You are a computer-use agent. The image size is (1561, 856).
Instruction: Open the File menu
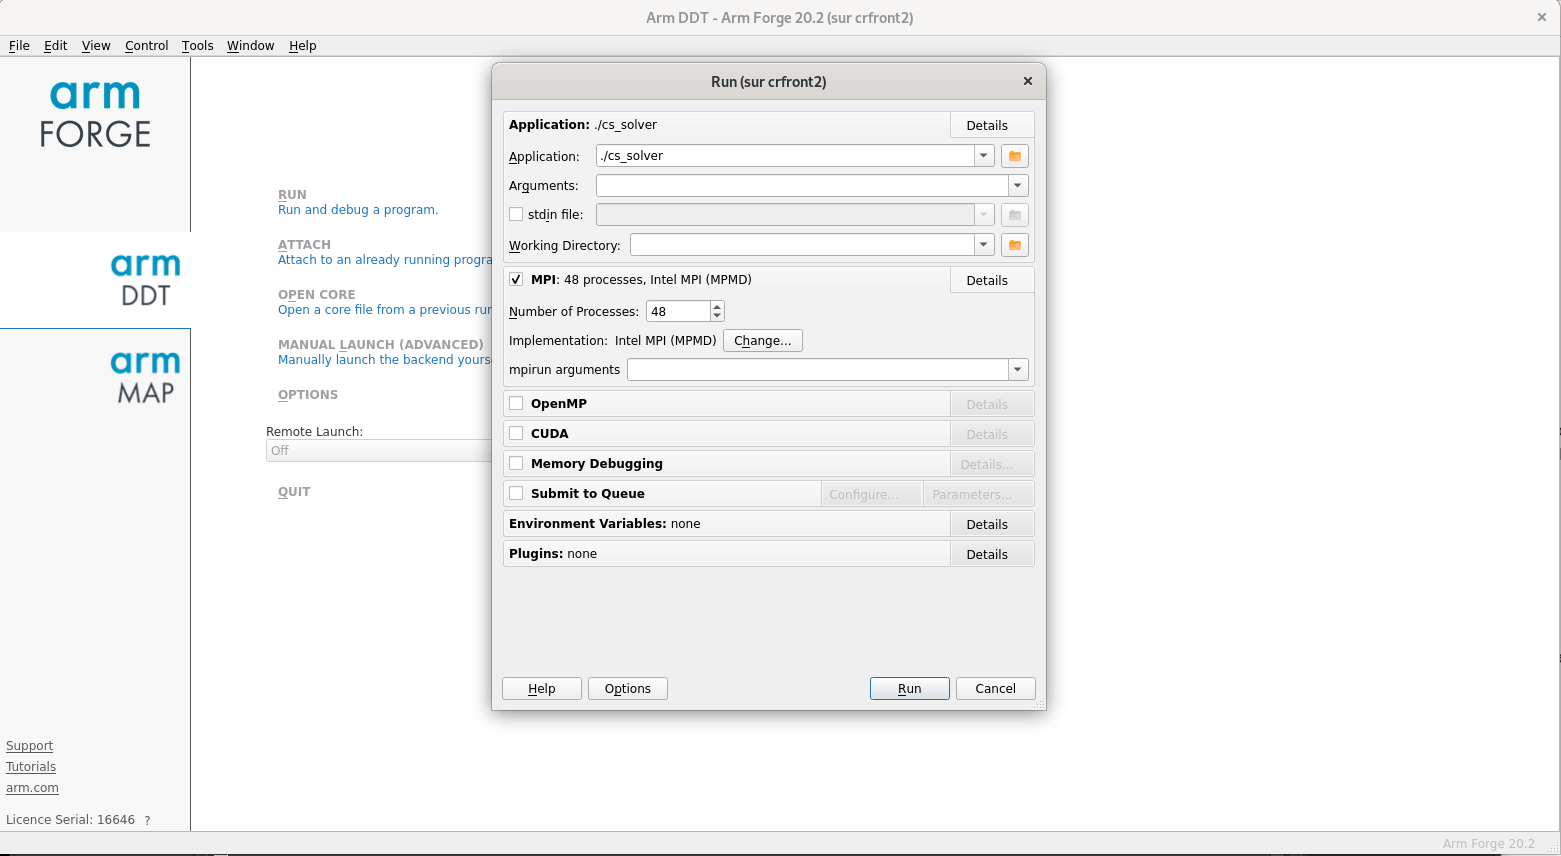point(19,46)
